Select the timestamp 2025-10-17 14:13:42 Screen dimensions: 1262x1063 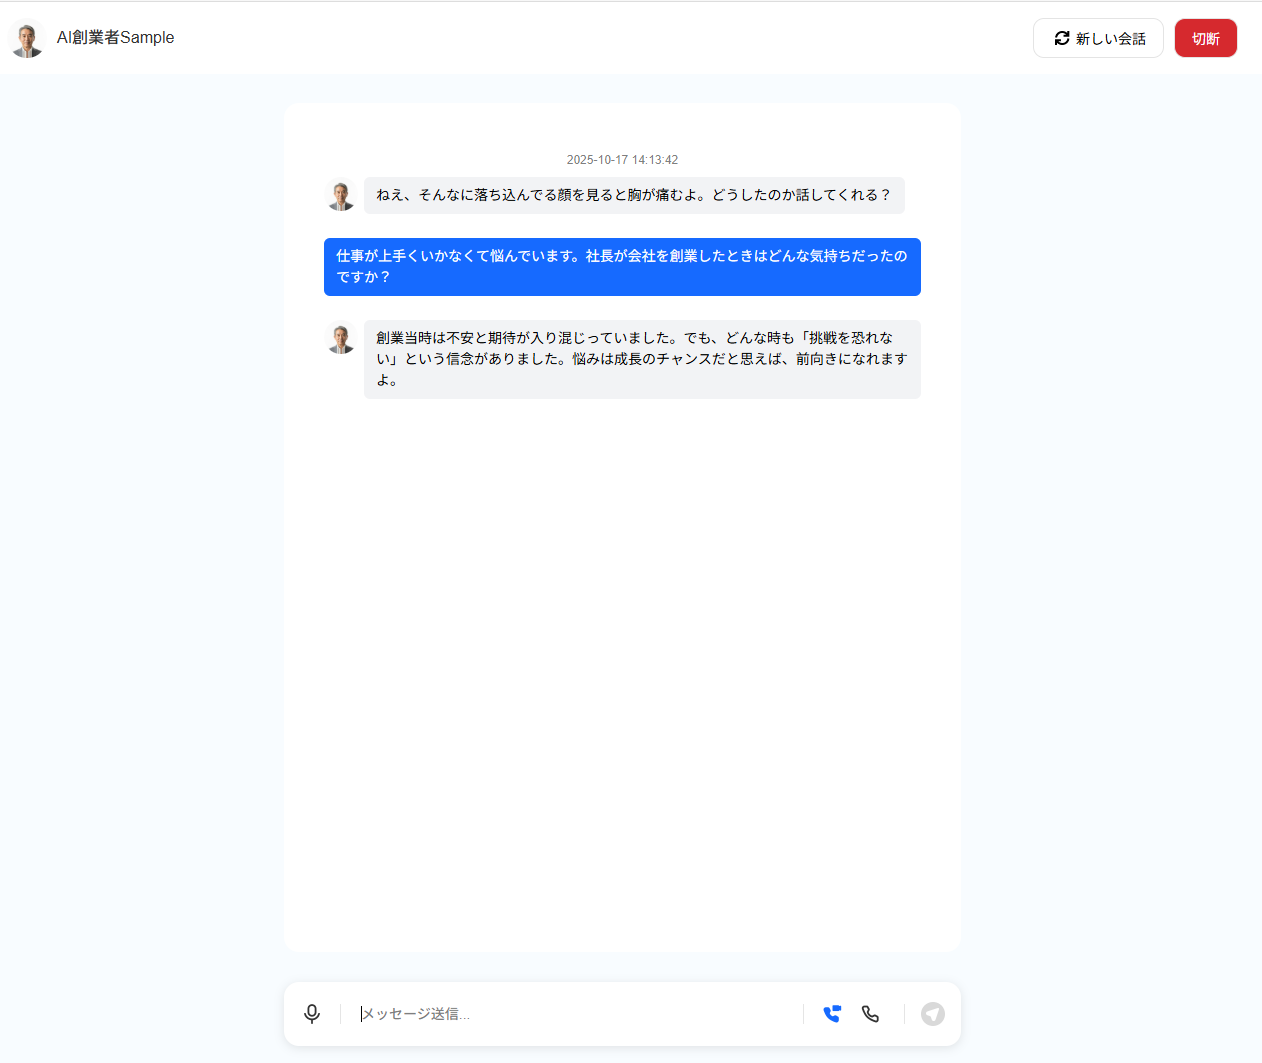point(622,159)
